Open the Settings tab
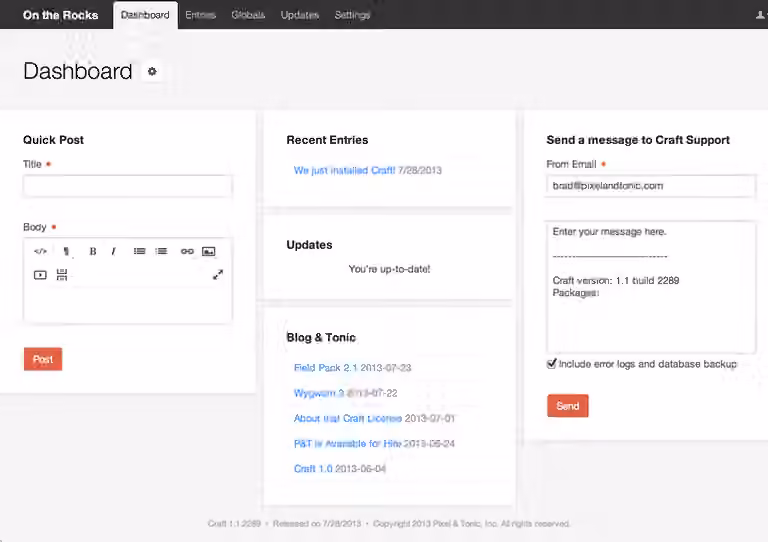Viewport: 768px width, 542px height. (x=352, y=15)
